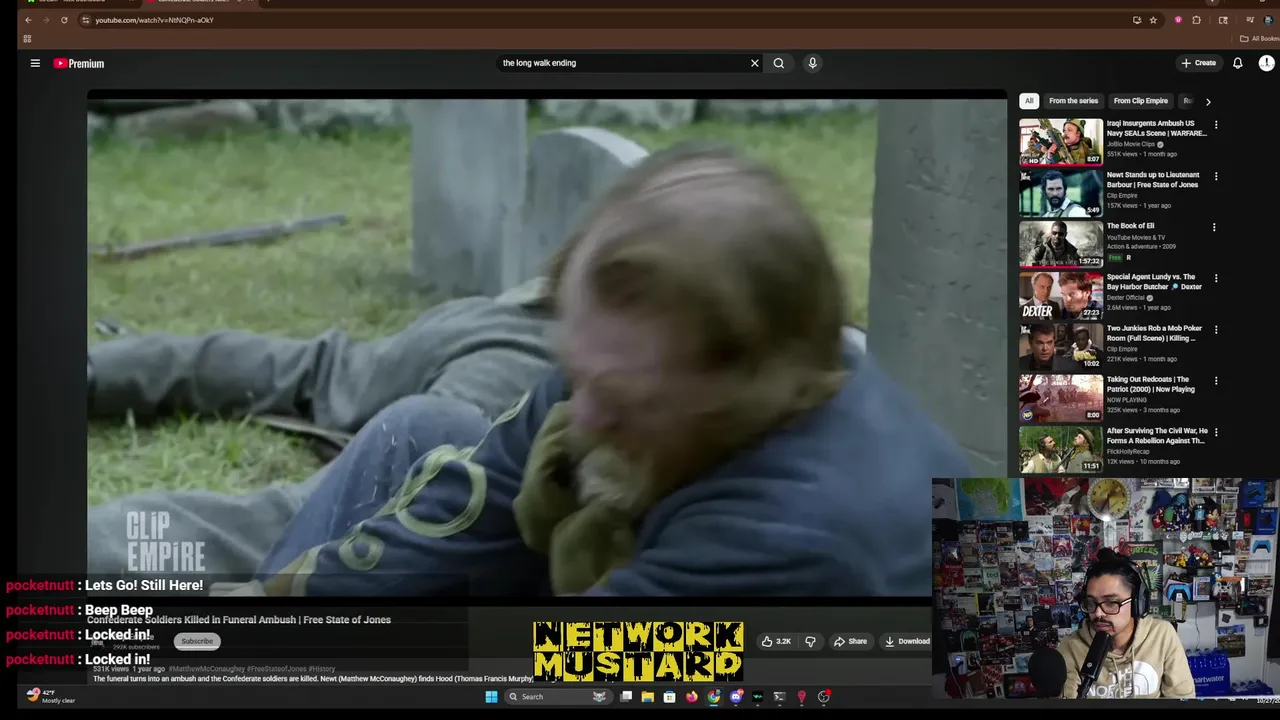1280x720 pixels.
Task: Open options menu for Special Agent Lundy video
Action: (1216, 279)
